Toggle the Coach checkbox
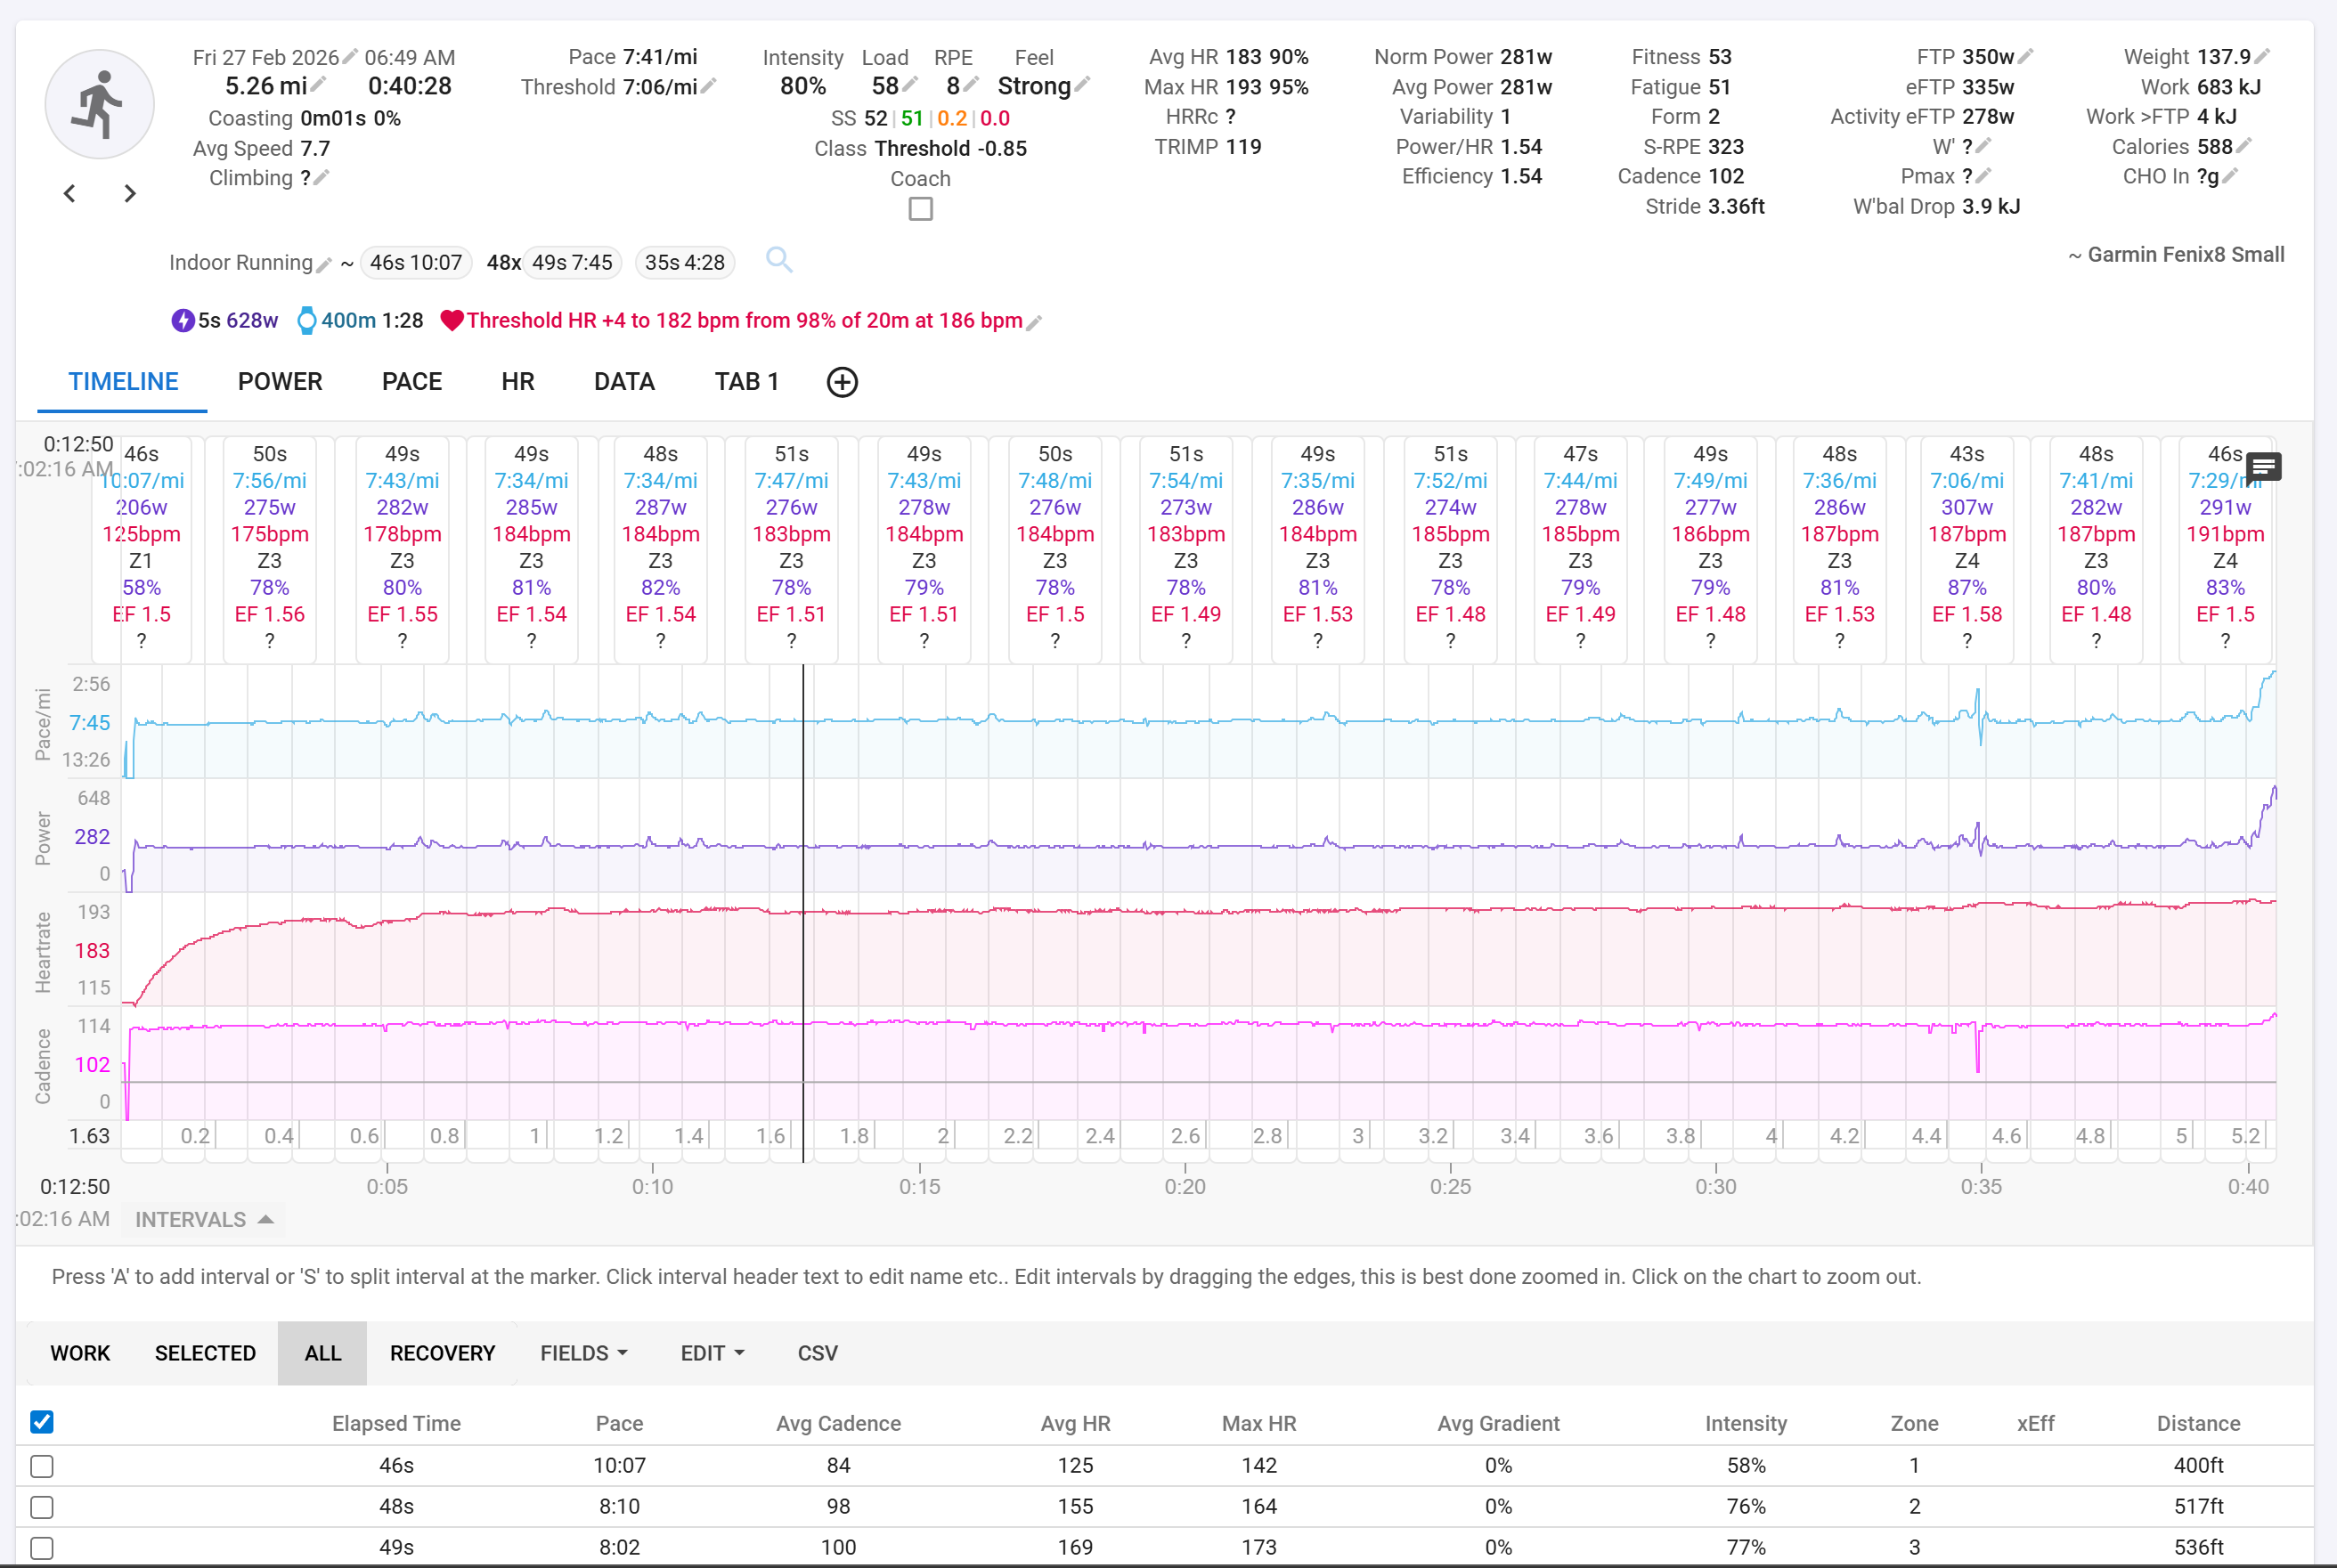This screenshot has height=1568, width=2337. point(920,209)
